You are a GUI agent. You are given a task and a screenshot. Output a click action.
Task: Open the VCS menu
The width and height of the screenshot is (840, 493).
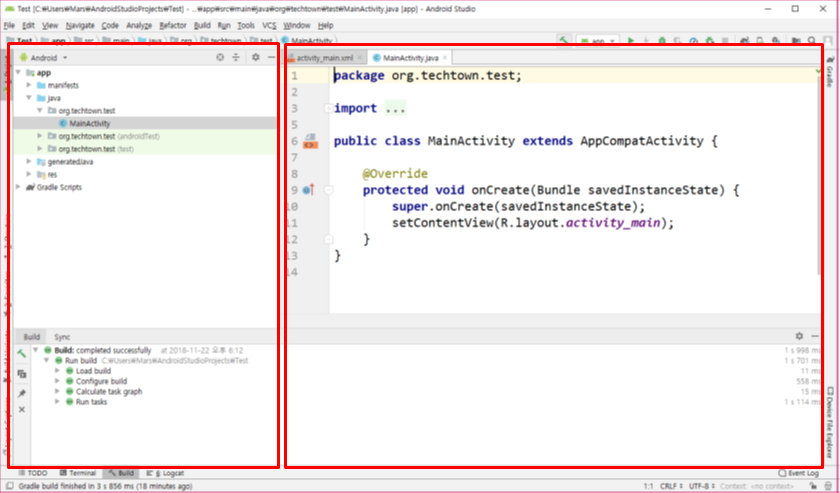coord(269,25)
